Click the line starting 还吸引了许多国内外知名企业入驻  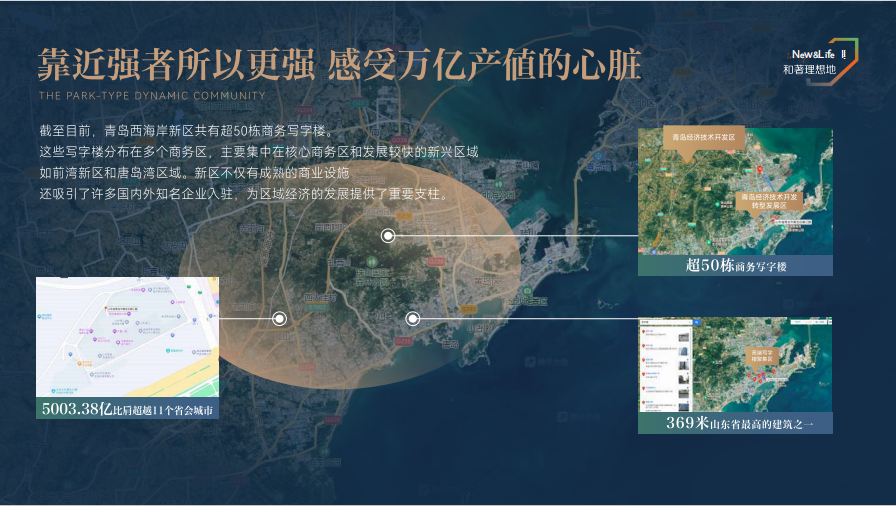click(x=243, y=194)
